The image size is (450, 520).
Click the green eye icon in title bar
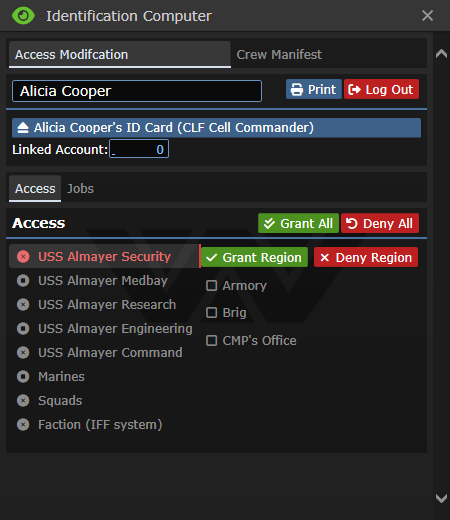click(23, 16)
